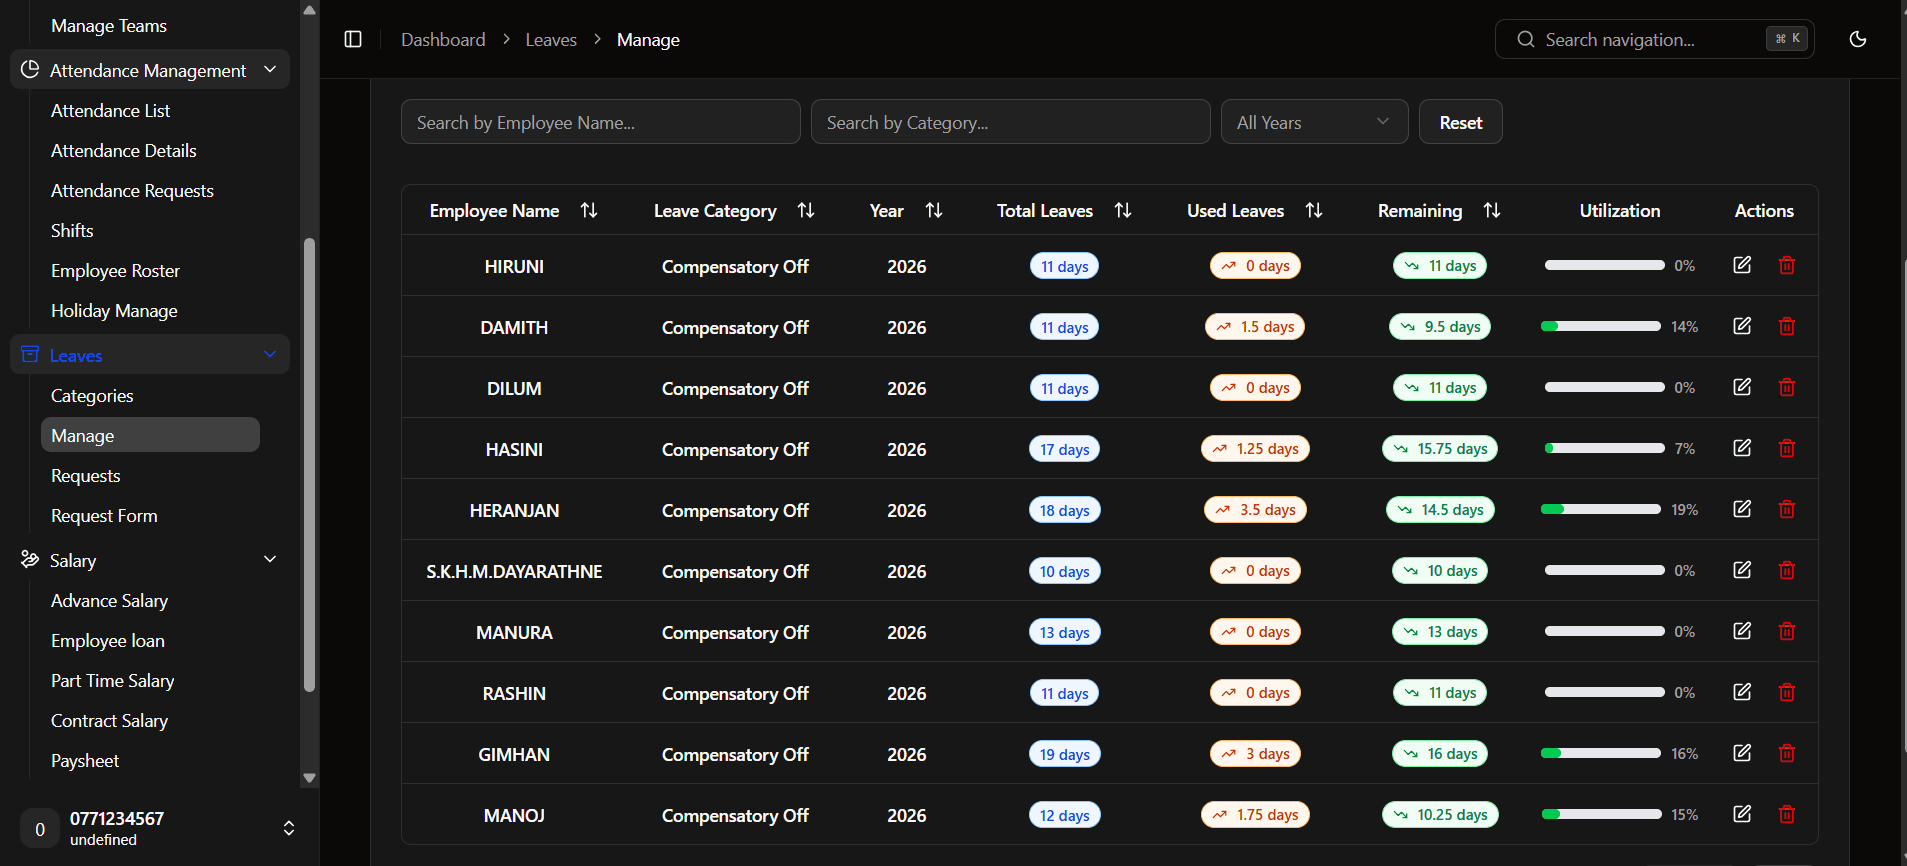Open Employee loan page
This screenshot has height=866, width=1907.
[x=108, y=641]
